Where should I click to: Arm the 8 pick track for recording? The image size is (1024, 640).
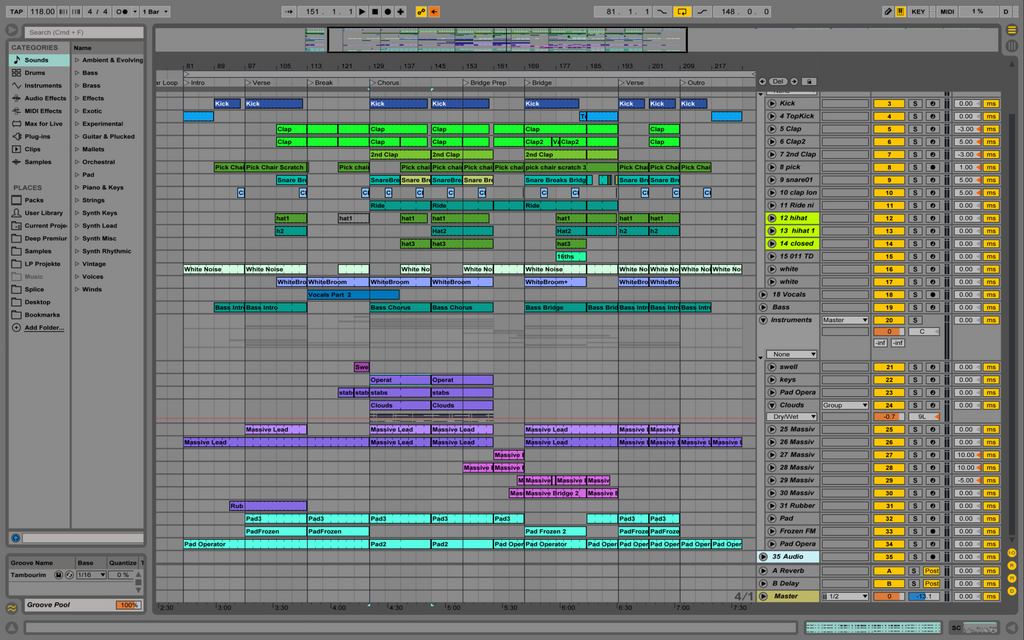point(932,167)
